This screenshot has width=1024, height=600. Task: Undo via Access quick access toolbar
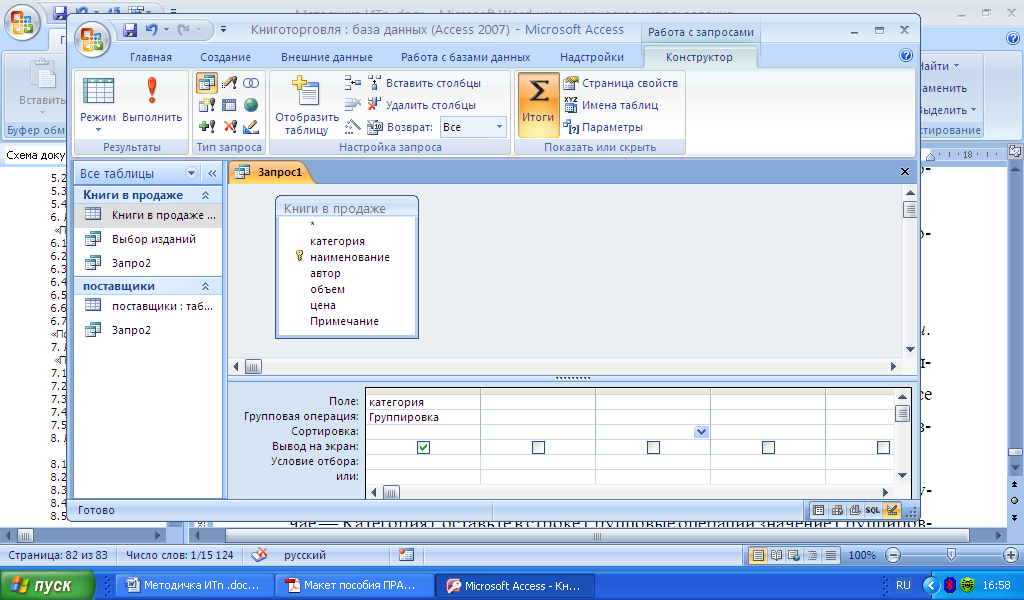pos(152,29)
